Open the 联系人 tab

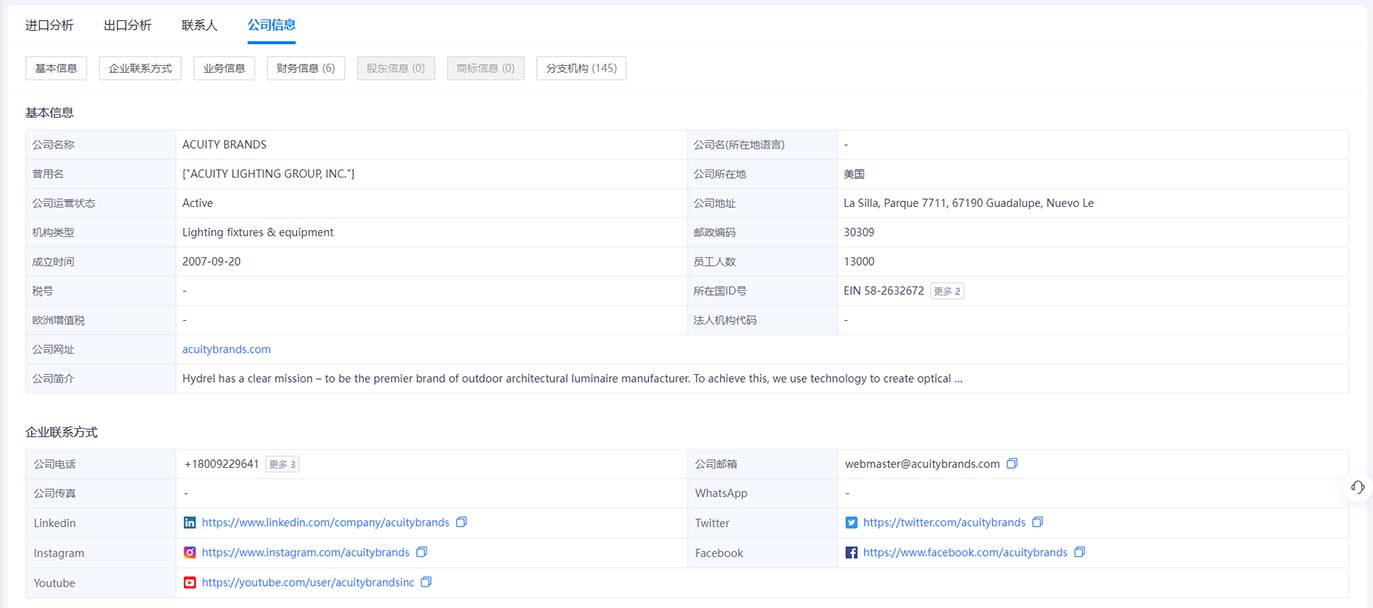point(199,25)
